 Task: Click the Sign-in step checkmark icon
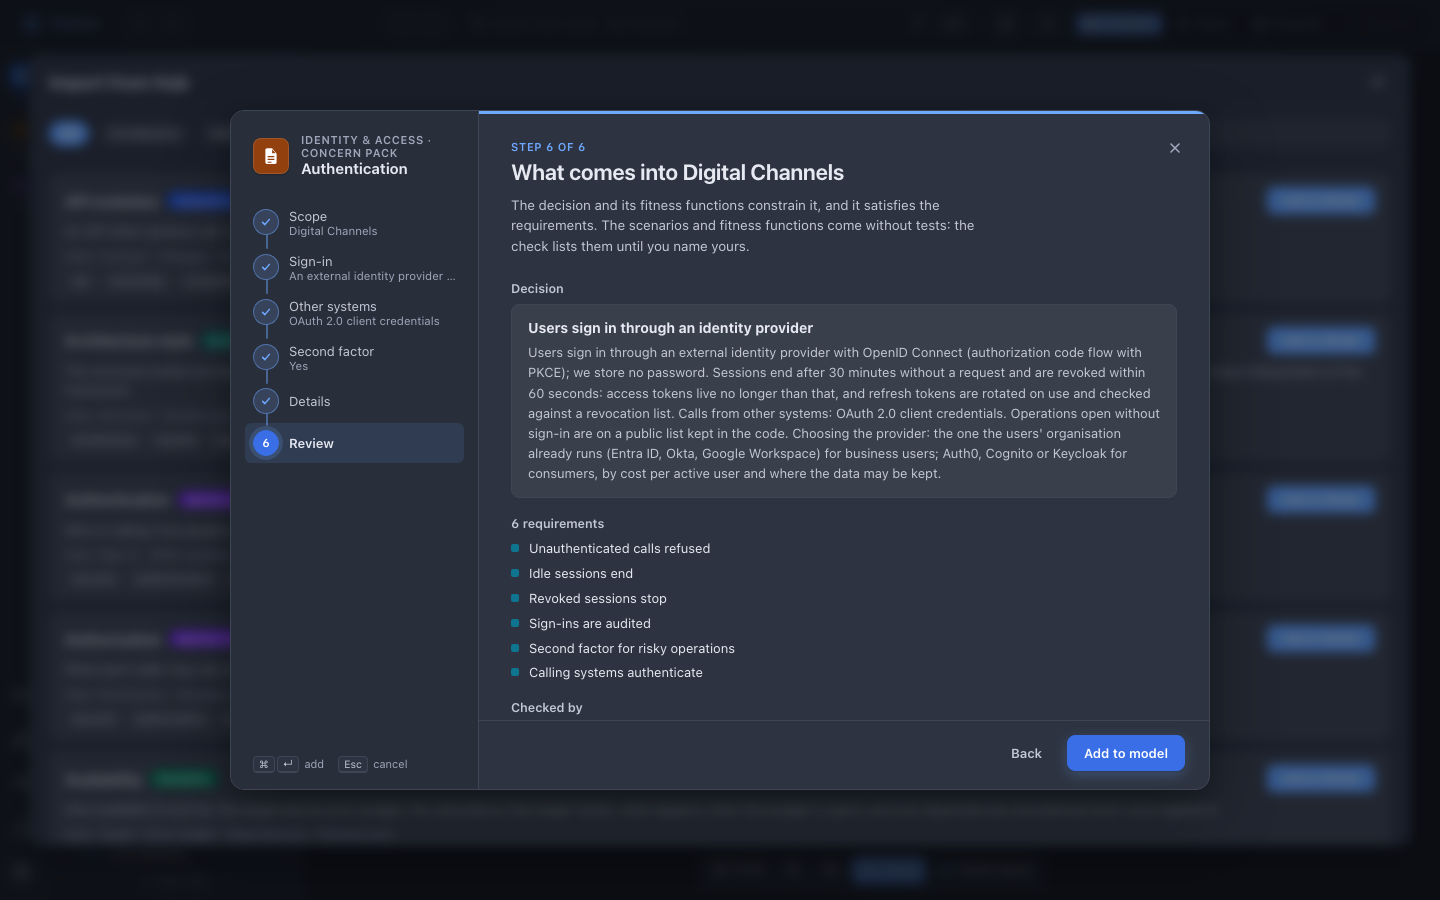click(266, 267)
